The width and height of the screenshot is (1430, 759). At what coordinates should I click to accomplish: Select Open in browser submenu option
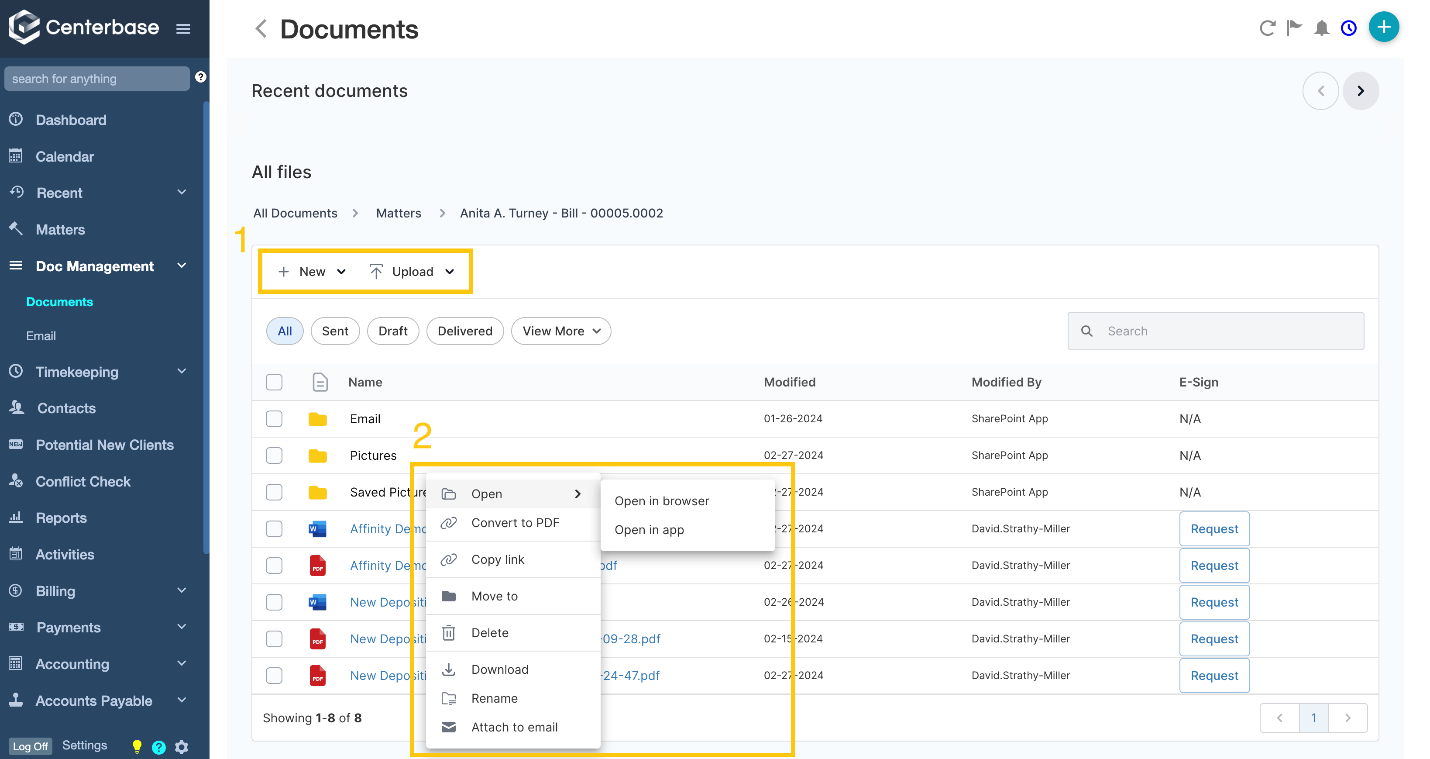coord(661,501)
